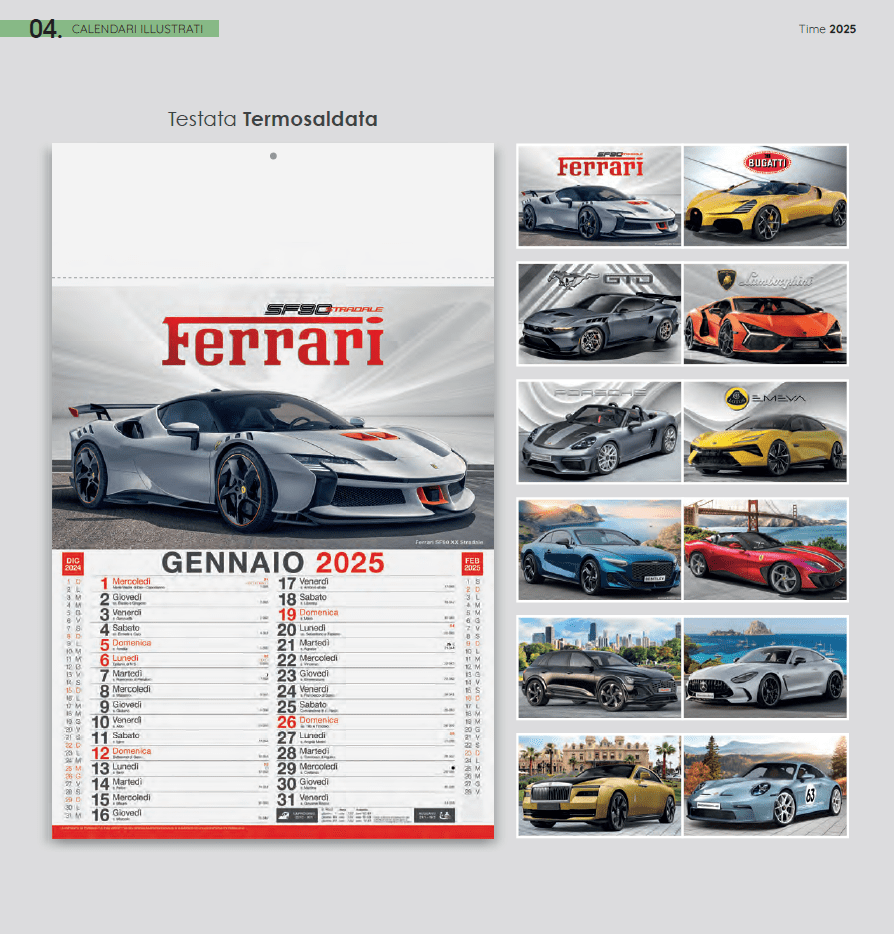Open the small Ferrari SF90 cover thumbnail
Image resolution: width=894 pixels, height=934 pixels.
pyautogui.click(x=599, y=196)
